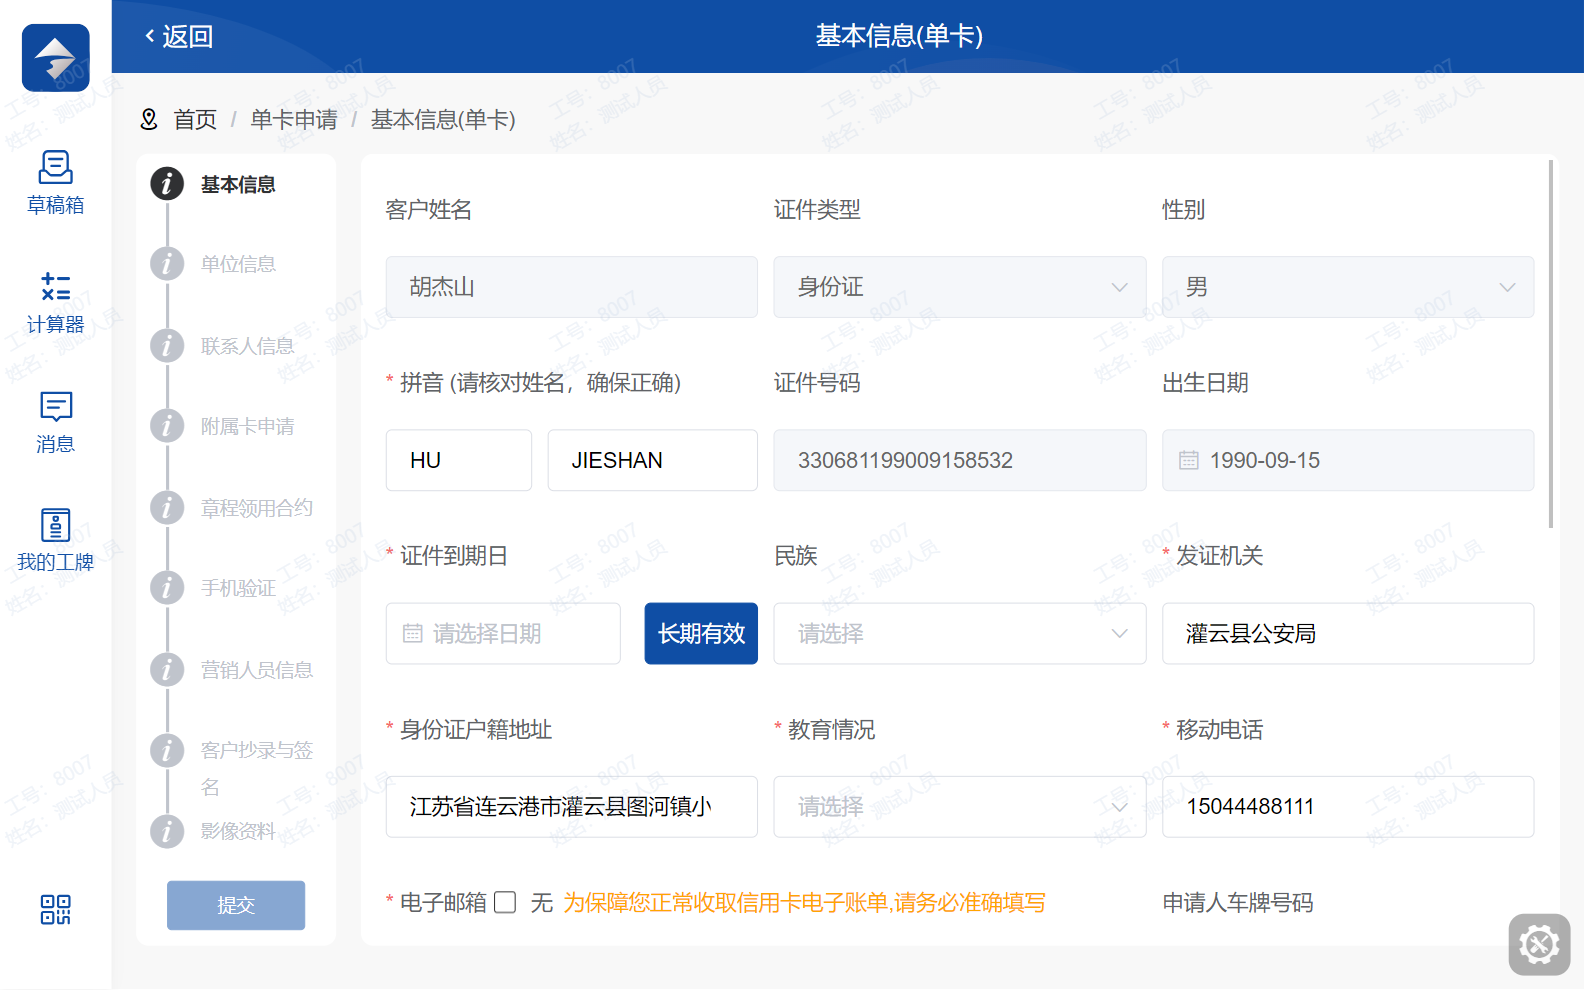Expand the 教育情况 请选择 dropdown
This screenshot has width=1584, height=990.
coord(960,807)
